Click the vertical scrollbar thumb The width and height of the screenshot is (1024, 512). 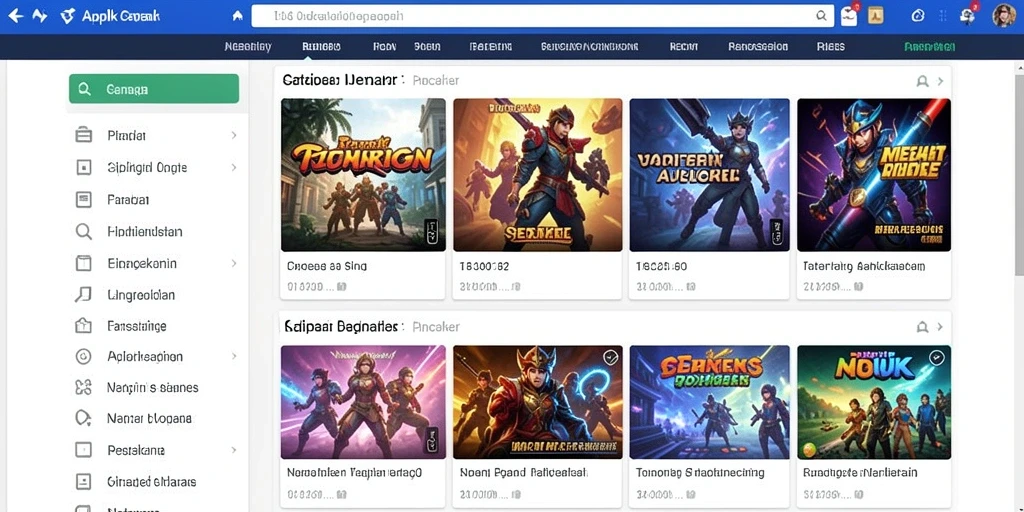point(1019,176)
